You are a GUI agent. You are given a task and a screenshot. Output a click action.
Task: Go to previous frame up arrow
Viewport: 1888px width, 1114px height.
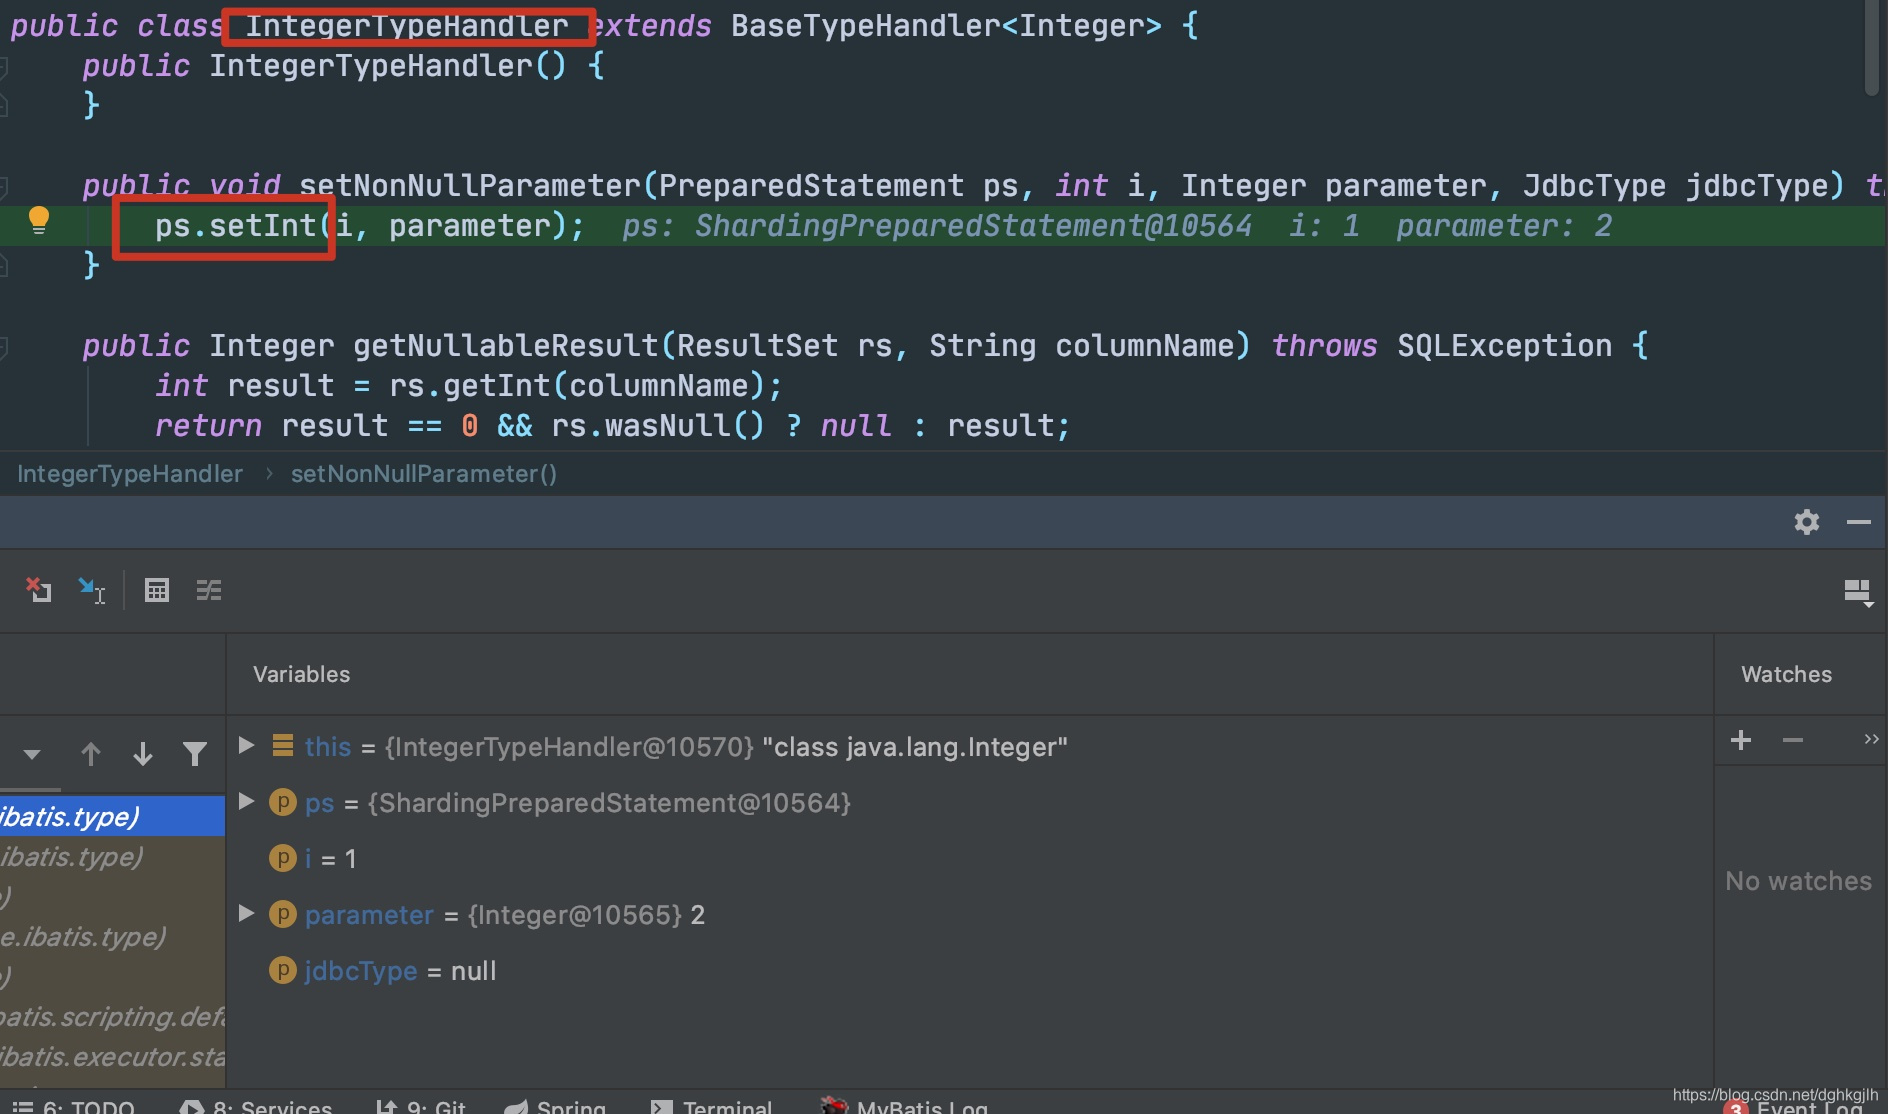pos(91,753)
